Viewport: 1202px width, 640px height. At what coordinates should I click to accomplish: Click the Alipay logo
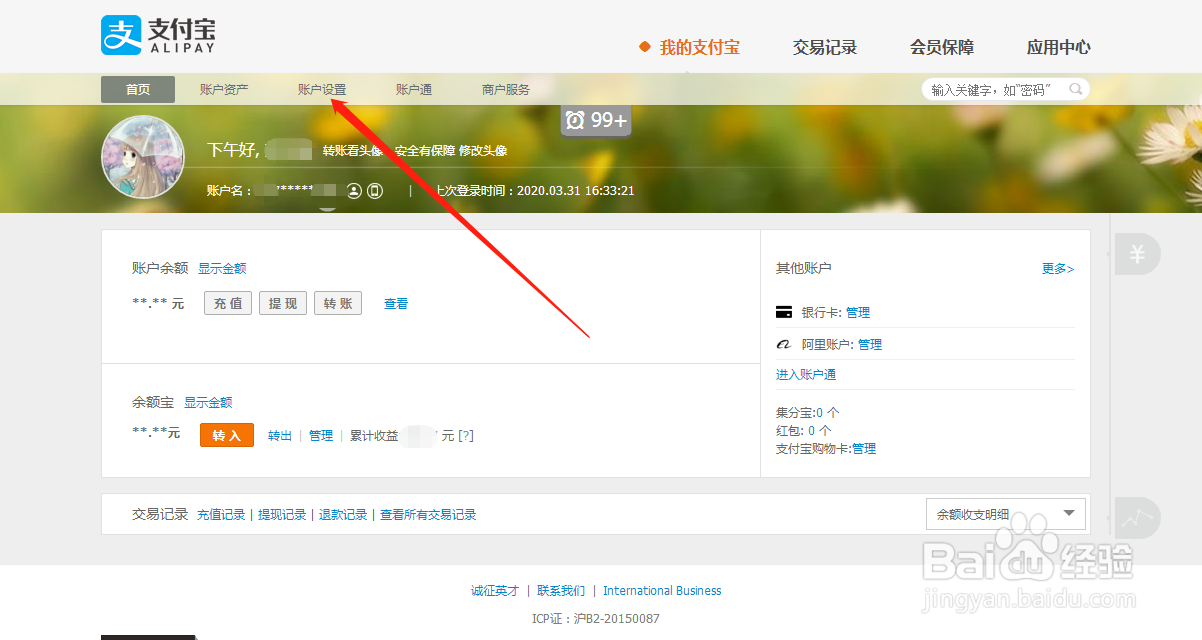(155, 35)
